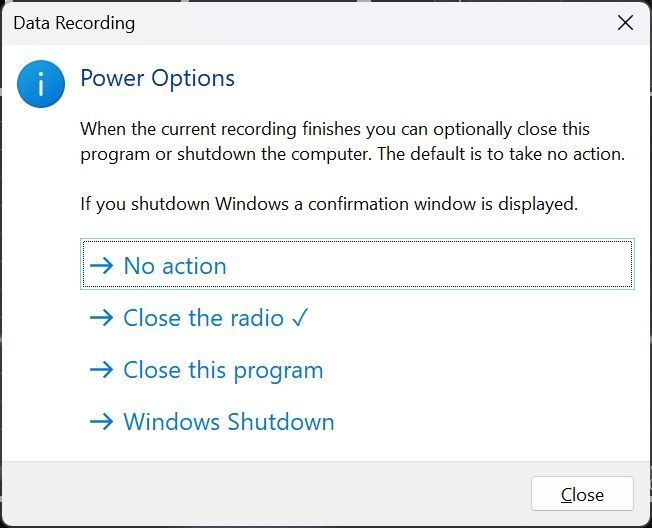Choose the "Close the radio" option
The image size is (652, 528).
pyautogui.click(x=203, y=318)
